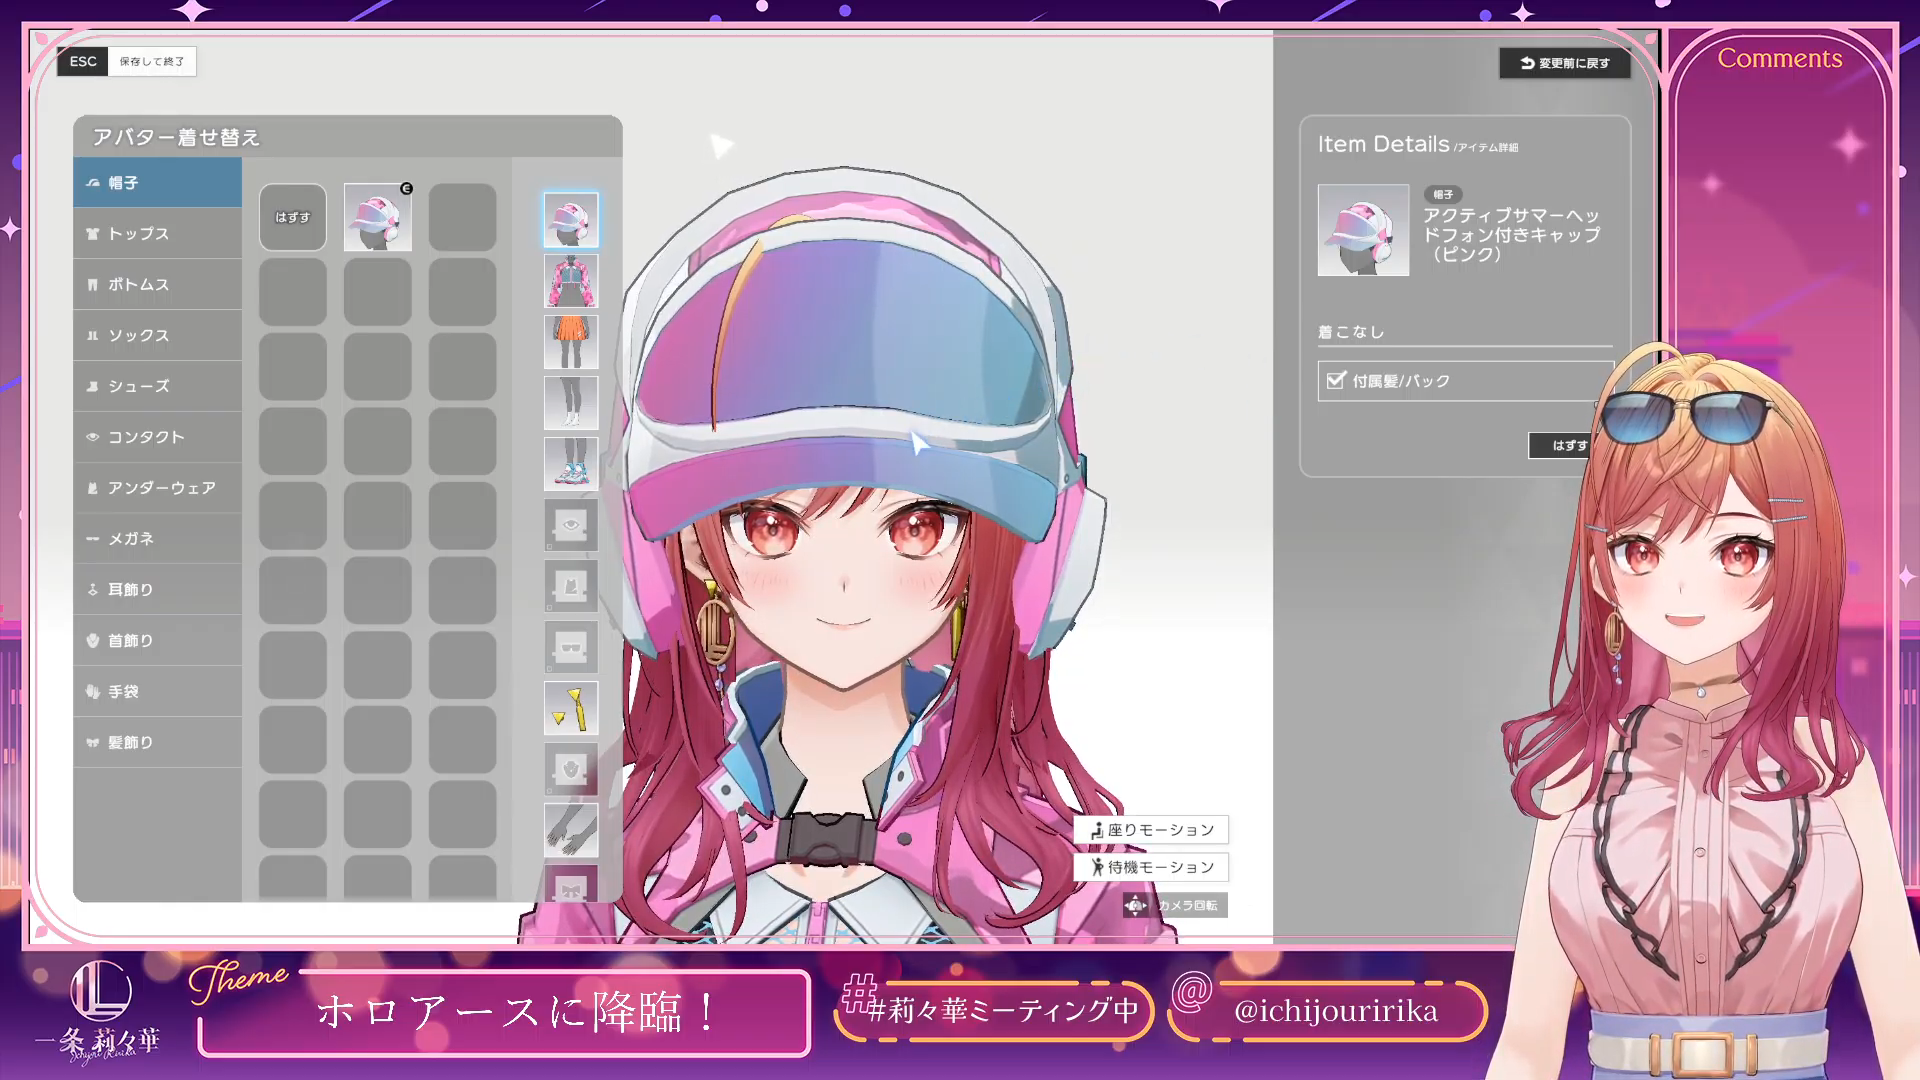The image size is (1920, 1080).
Task: Click the shoe icon beside シューズ
Action: (x=93, y=386)
